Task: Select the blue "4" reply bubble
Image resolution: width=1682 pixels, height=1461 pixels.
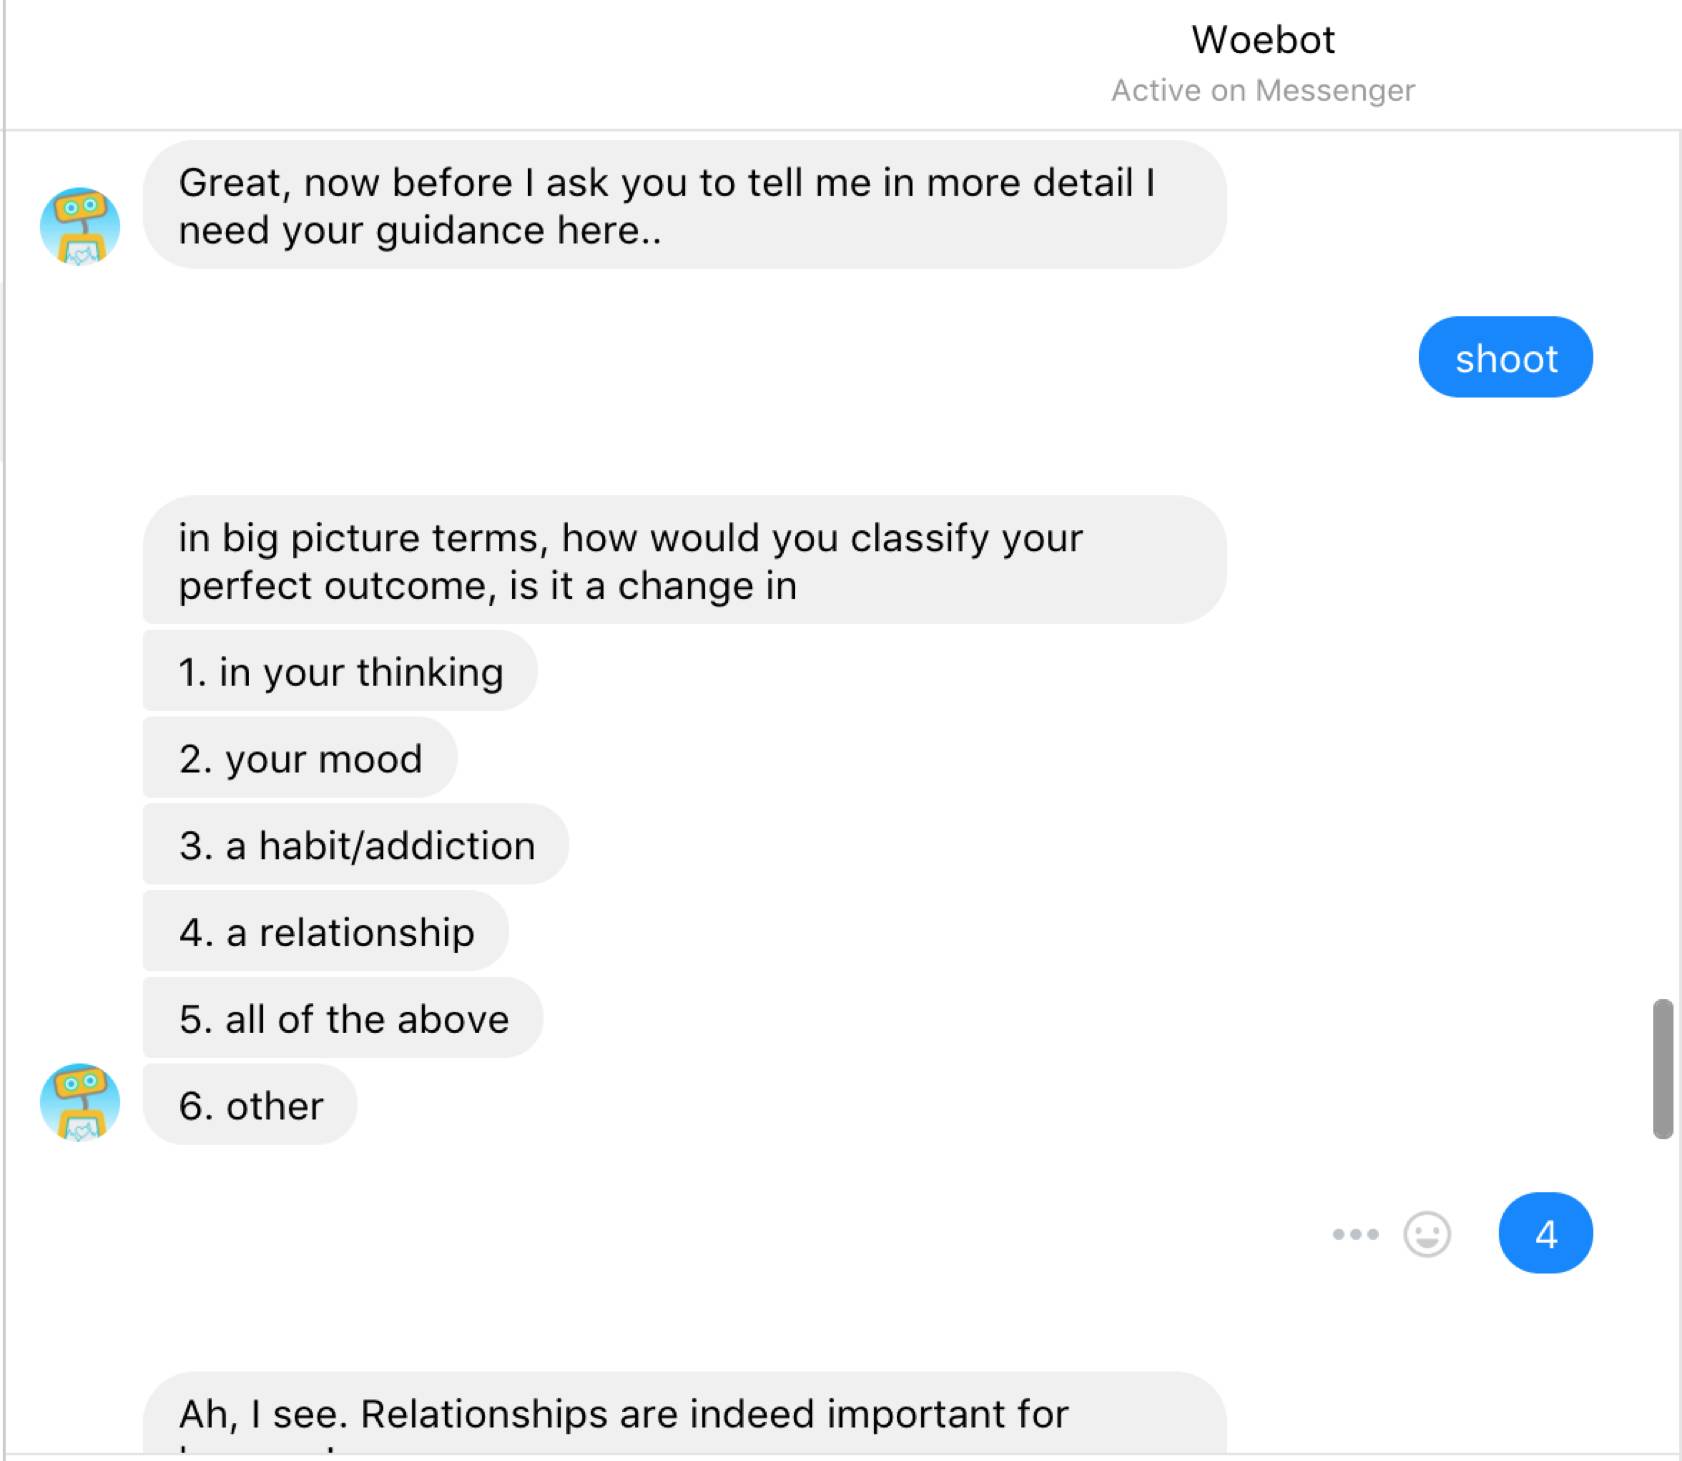Action: 1545,1234
